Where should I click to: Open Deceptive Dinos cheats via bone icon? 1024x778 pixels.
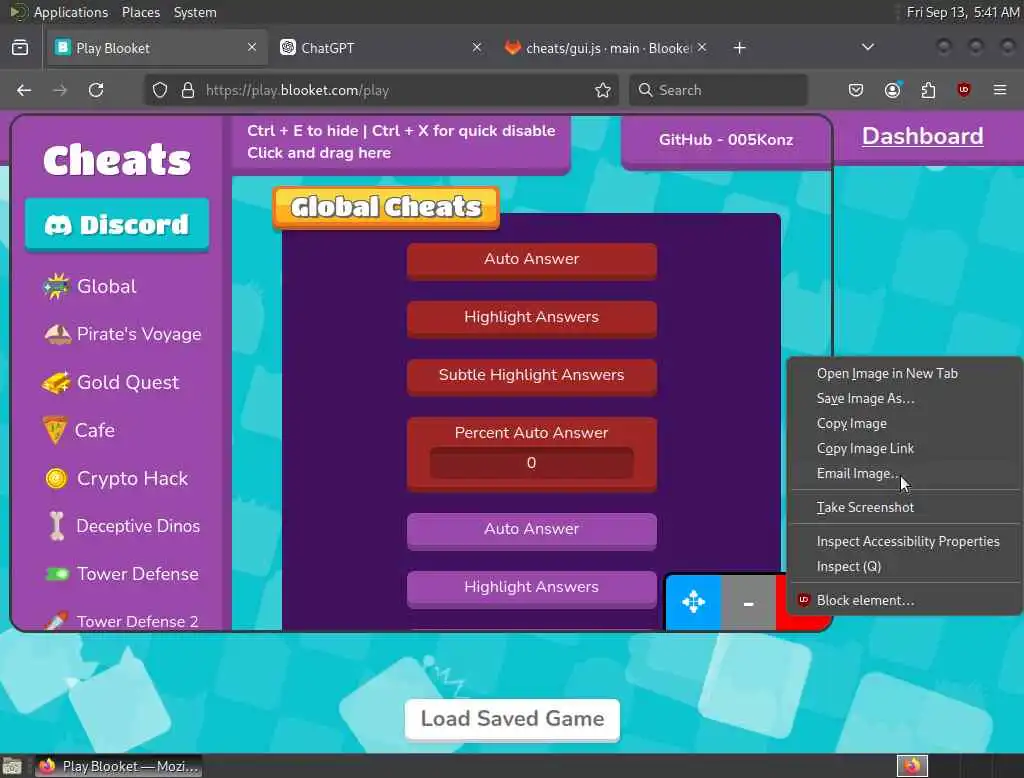tap(57, 526)
